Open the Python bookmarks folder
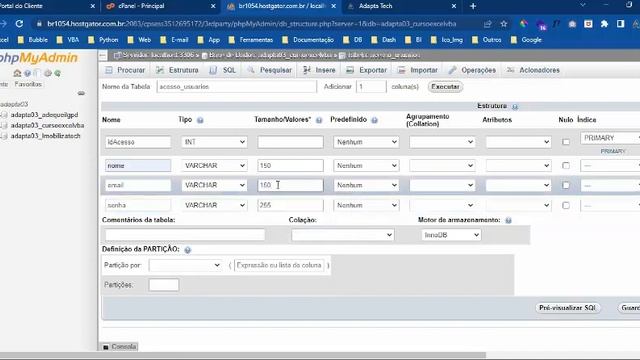This screenshot has height=360, width=640. [103, 40]
